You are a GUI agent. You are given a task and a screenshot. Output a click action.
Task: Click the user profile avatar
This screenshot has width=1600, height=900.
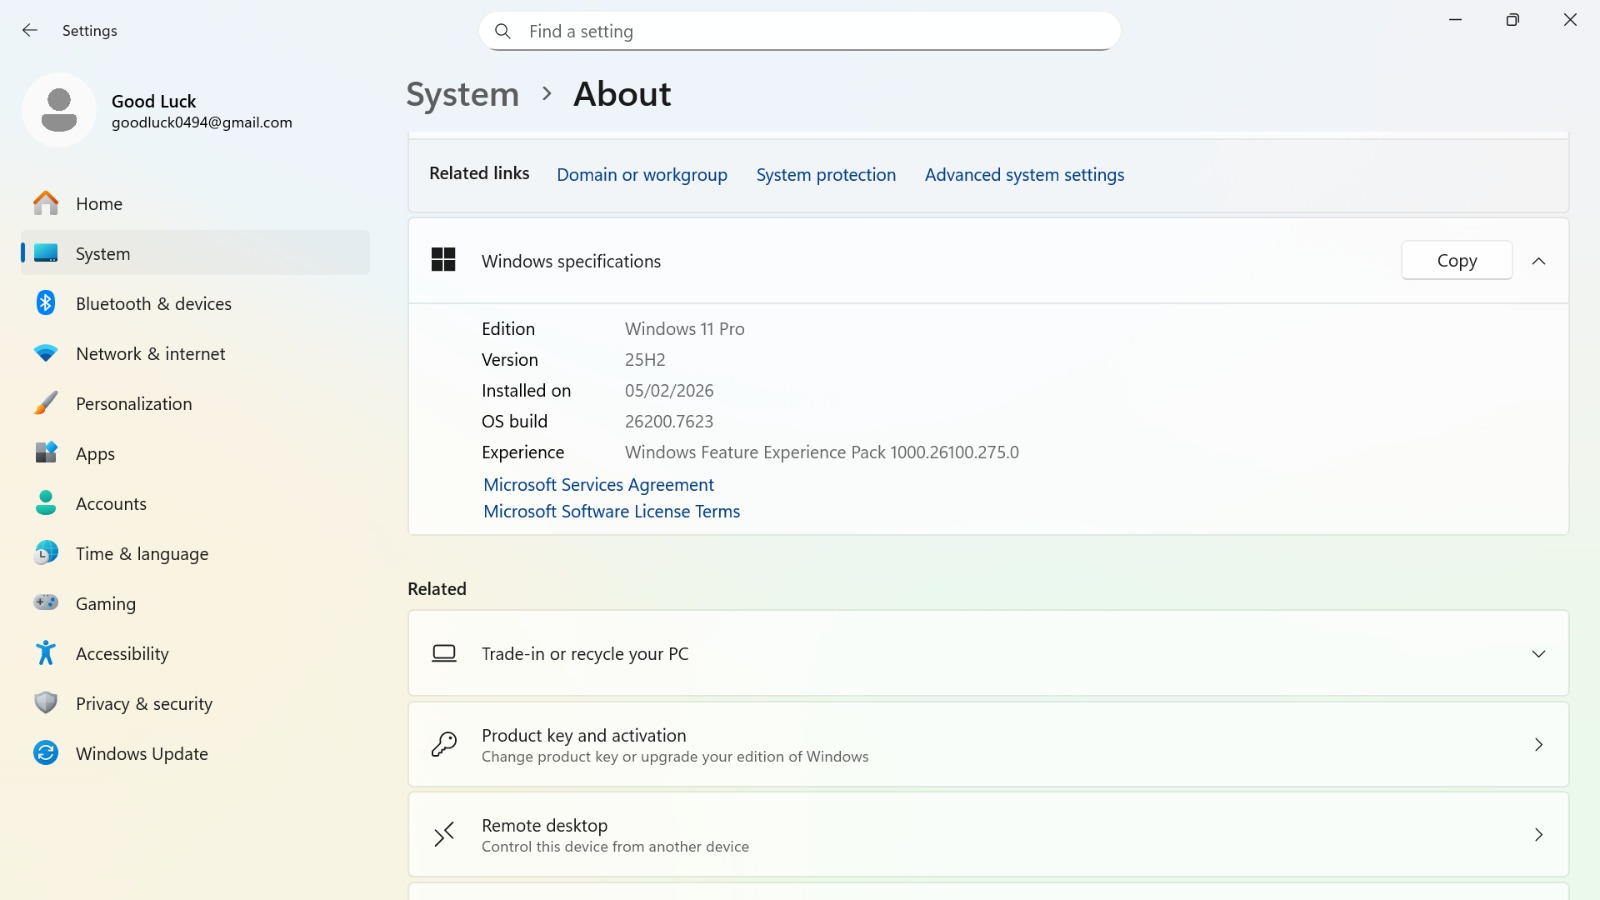59,110
